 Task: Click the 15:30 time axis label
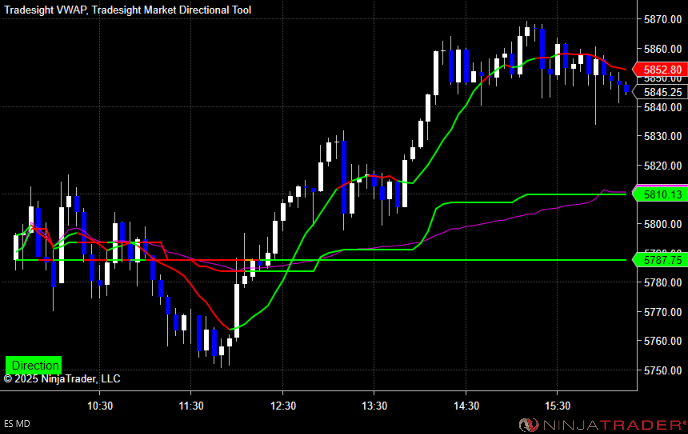tap(558, 406)
